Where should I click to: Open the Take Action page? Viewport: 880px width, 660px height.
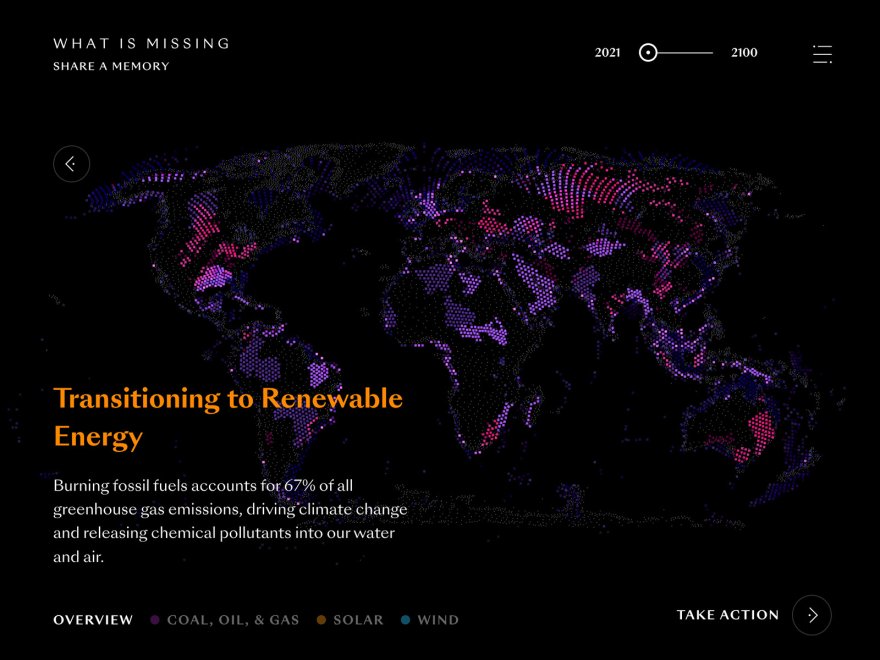point(727,615)
